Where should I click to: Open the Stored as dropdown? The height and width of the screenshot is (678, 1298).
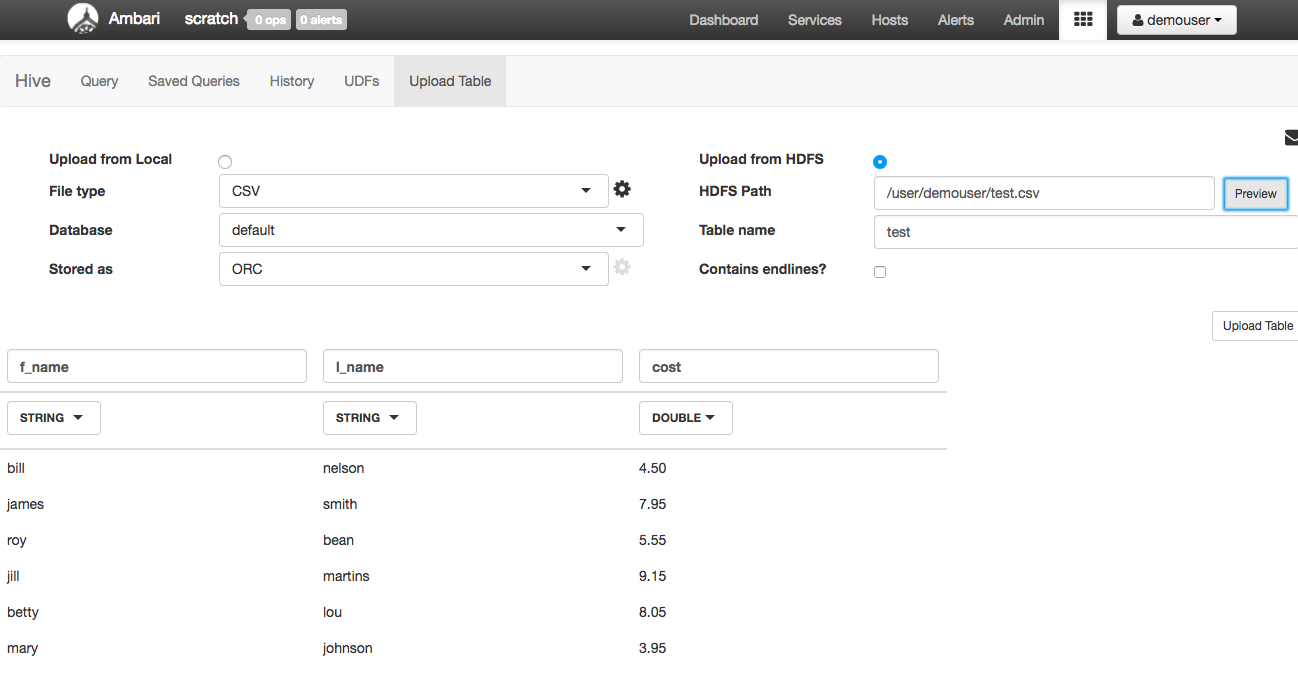pos(413,268)
